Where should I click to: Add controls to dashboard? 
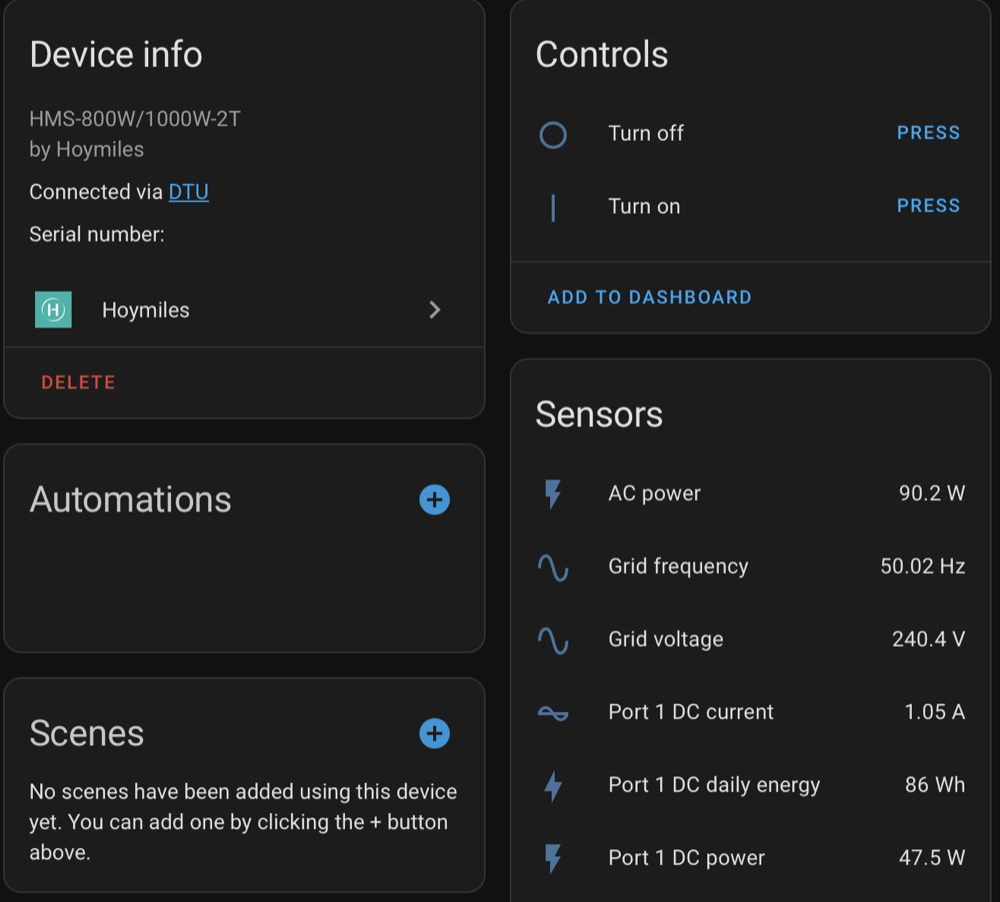pos(649,297)
